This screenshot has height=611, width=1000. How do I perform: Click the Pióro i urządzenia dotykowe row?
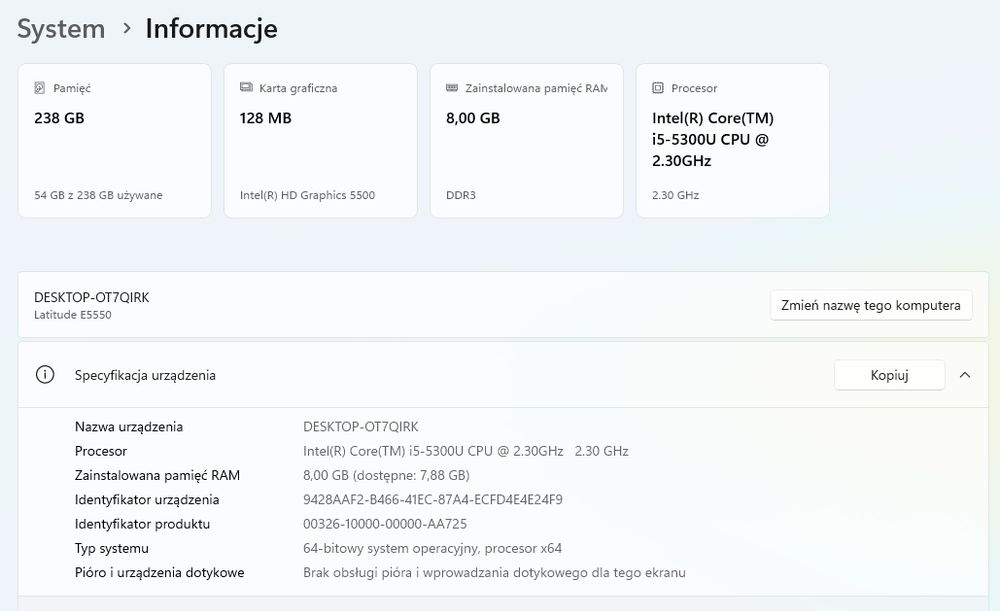pyautogui.click(x=159, y=573)
